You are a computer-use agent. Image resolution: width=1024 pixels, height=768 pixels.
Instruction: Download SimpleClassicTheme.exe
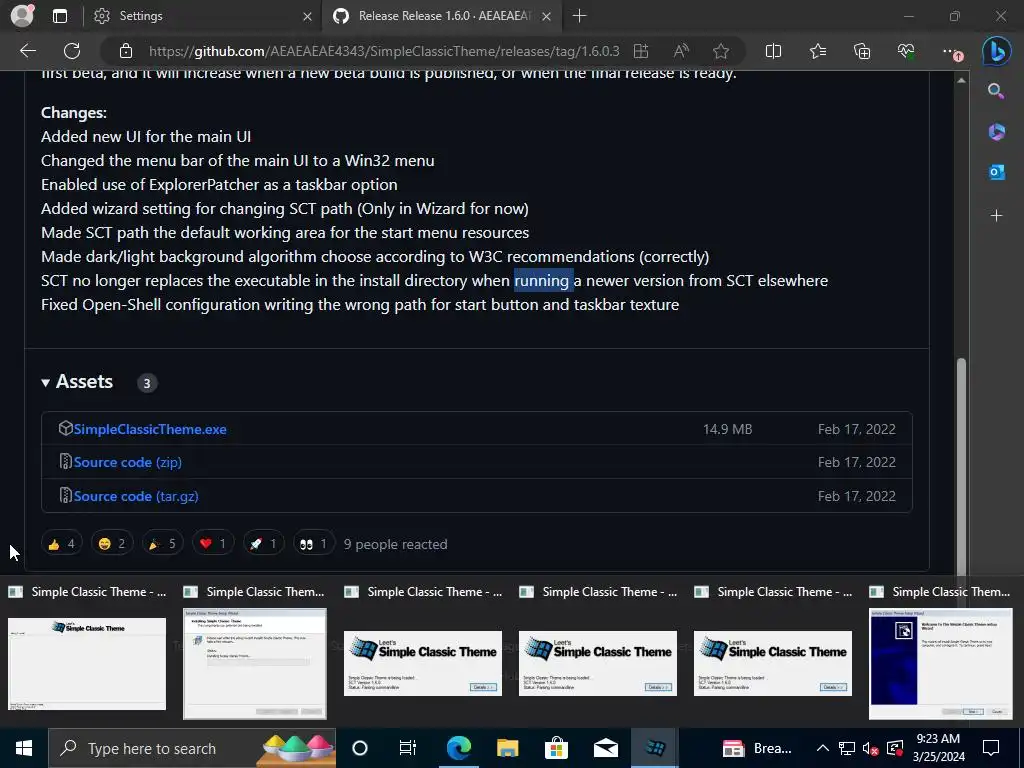pyautogui.click(x=150, y=429)
